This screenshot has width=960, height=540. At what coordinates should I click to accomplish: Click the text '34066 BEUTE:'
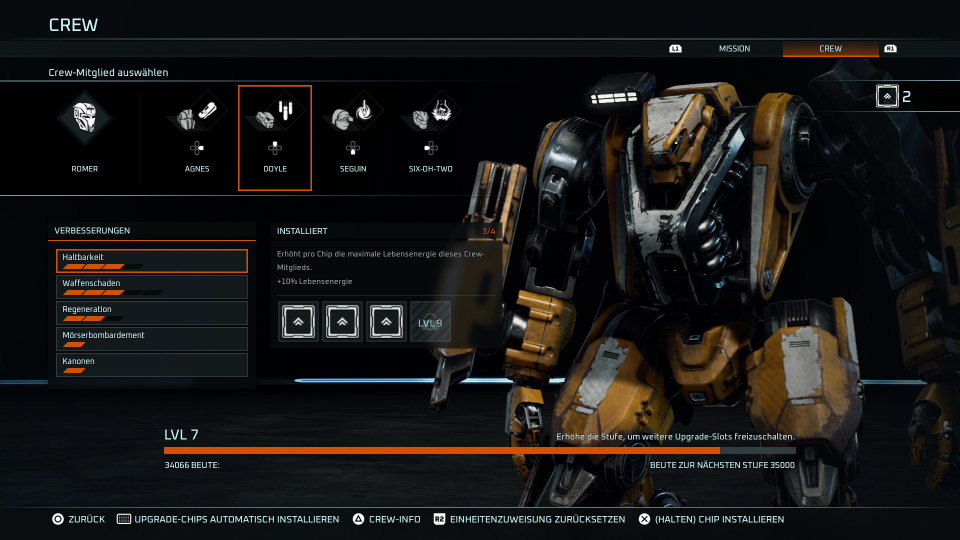192,465
